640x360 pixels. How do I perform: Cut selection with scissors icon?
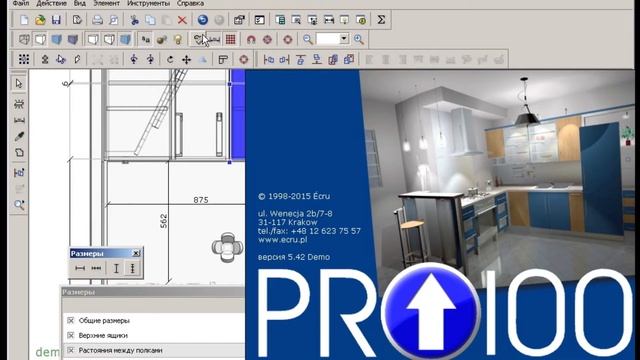point(134,20)
